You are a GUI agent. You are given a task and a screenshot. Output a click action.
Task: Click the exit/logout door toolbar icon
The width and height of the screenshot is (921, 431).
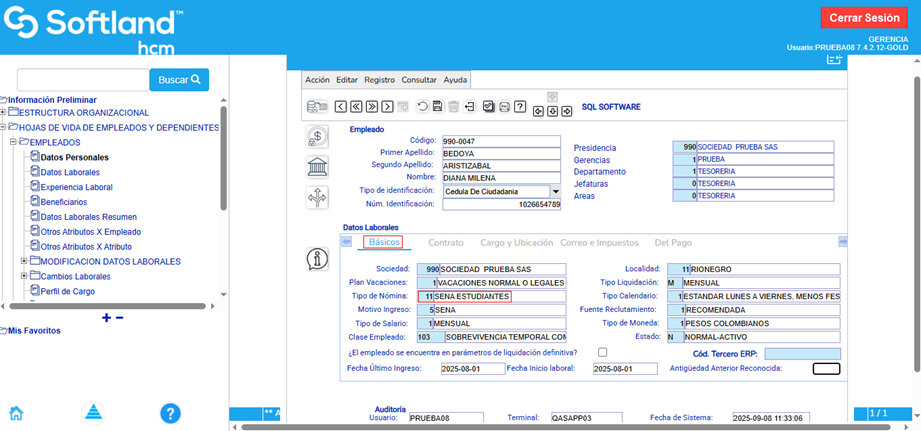coord(470,107)
